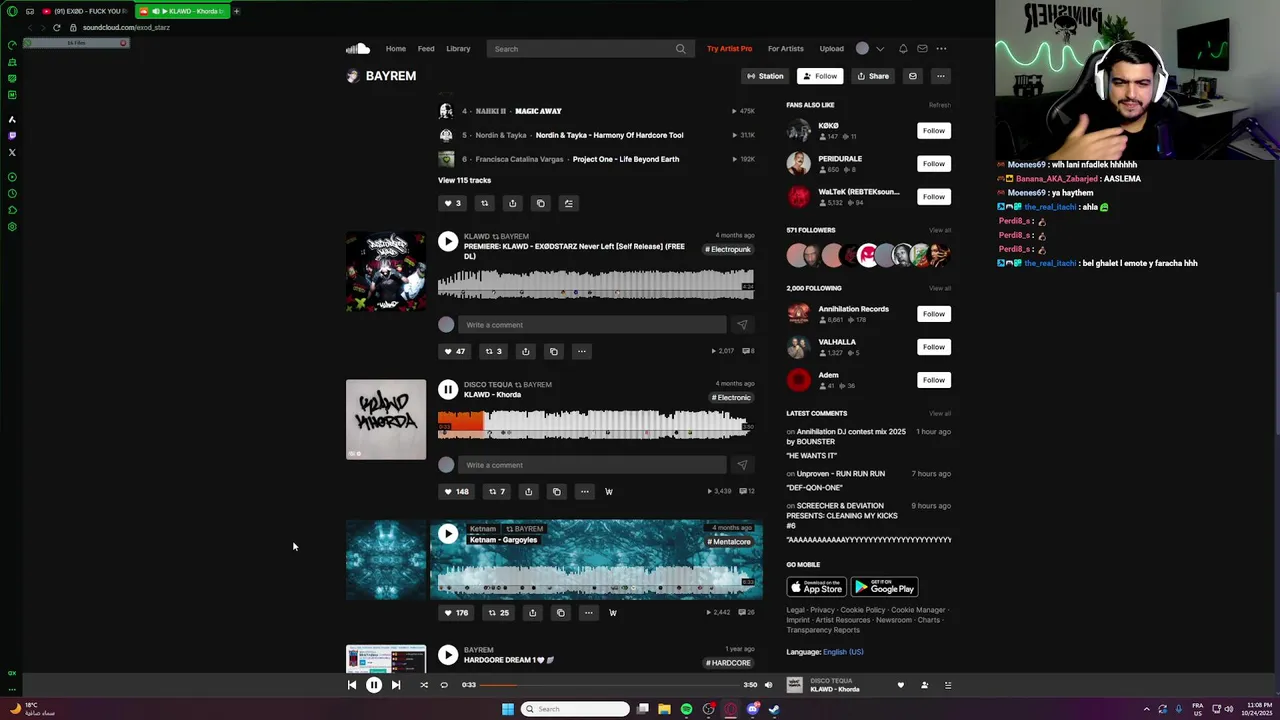Viewport: 1280px width, 720px height.
Task: Like KLAWD premiere track with 47 likes
Action: click(455, 351)
